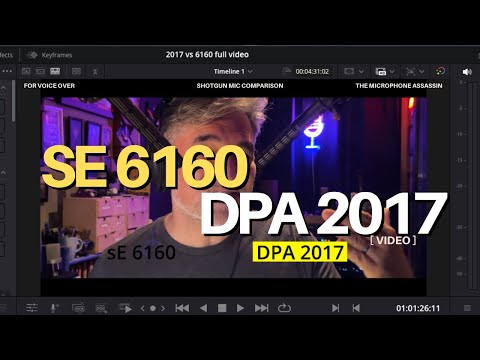Click the first clip edit icon in the bottom bar

click(78, 308)
